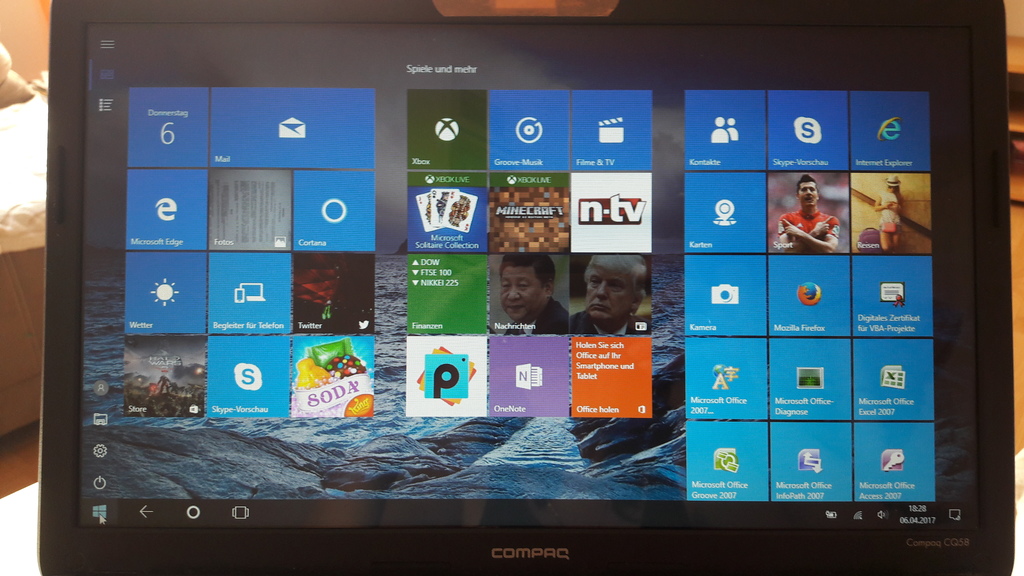Open the Kamera tile
The image size is (1024, 576).
tap(726, 296)
